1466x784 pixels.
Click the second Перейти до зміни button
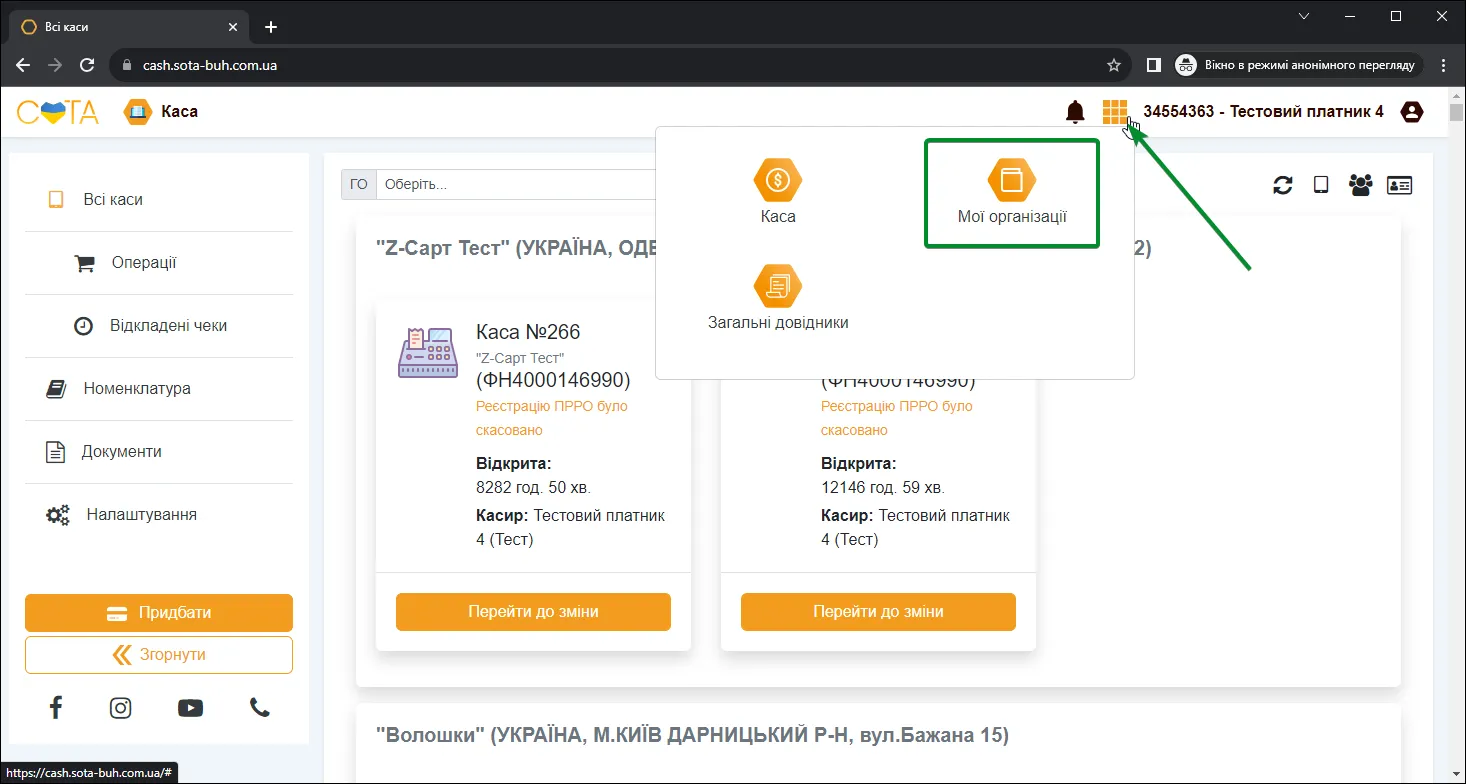click(878, 612)
